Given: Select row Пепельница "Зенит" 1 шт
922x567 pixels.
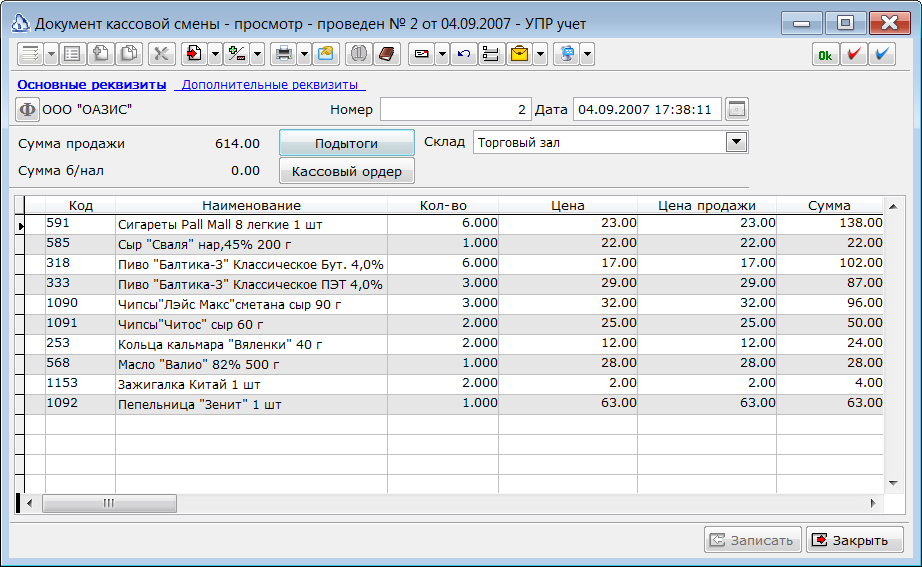Looking at the screenshot, I should pyautogui.click(x=453, y=404).
